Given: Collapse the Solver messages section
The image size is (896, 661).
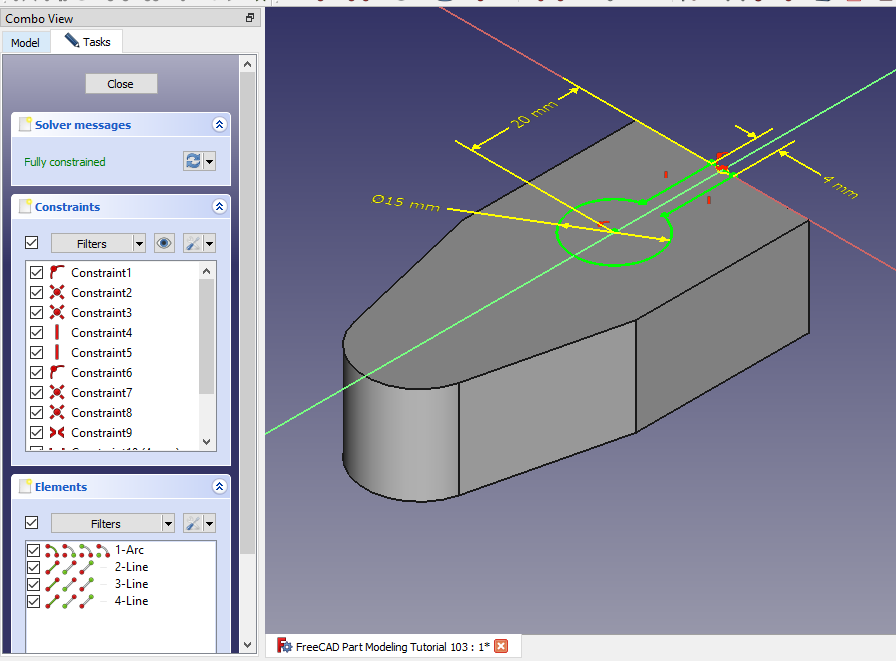Looking at the screenshot, I should coord(219,125).
